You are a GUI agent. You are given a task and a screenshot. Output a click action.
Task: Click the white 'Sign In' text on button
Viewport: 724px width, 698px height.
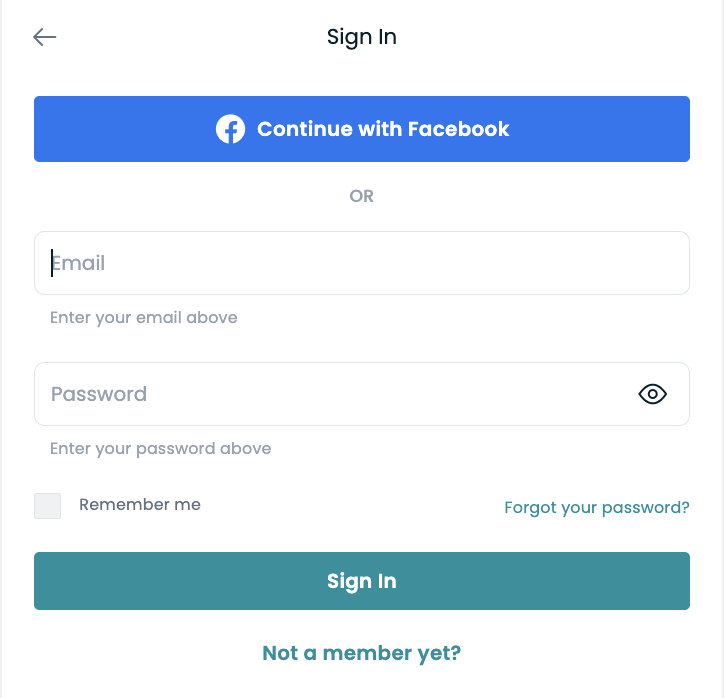[361, 581]
